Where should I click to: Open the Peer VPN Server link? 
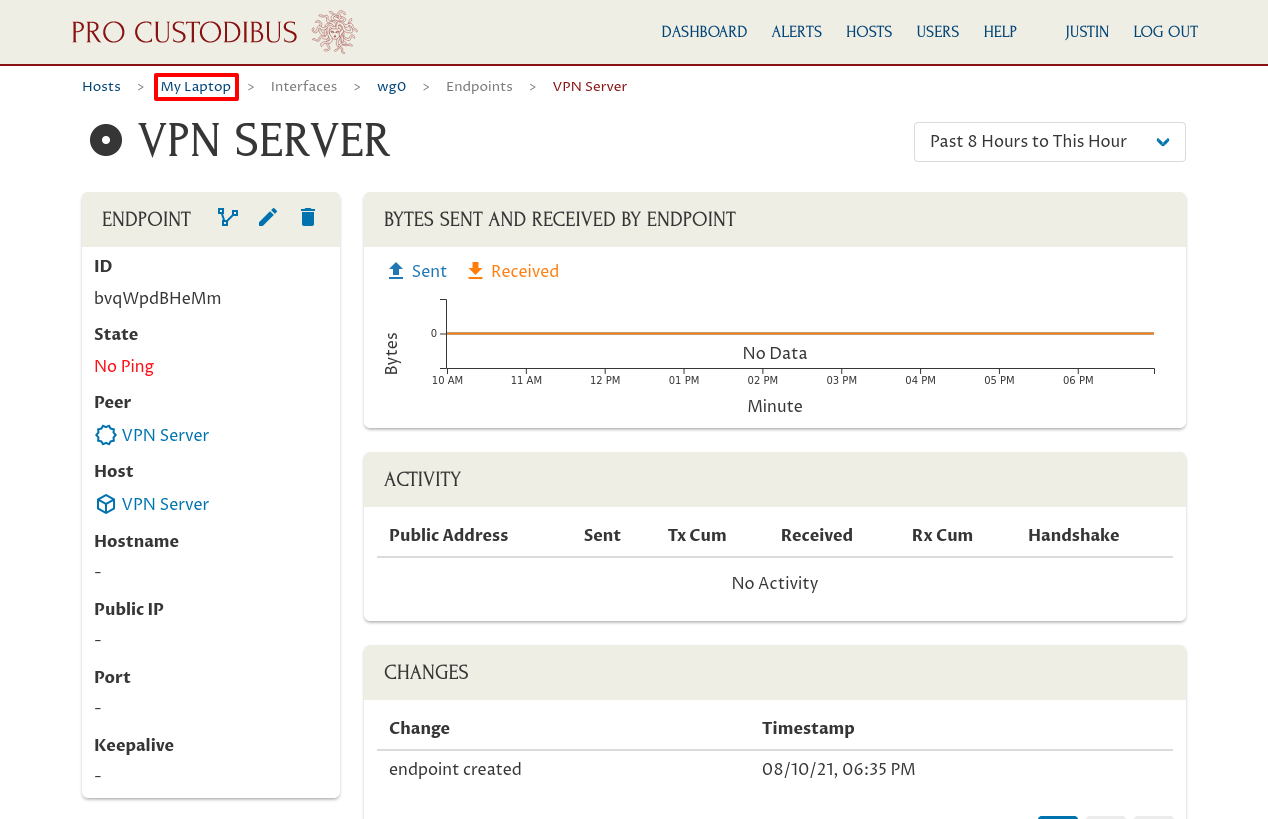(x=165, y=435)
